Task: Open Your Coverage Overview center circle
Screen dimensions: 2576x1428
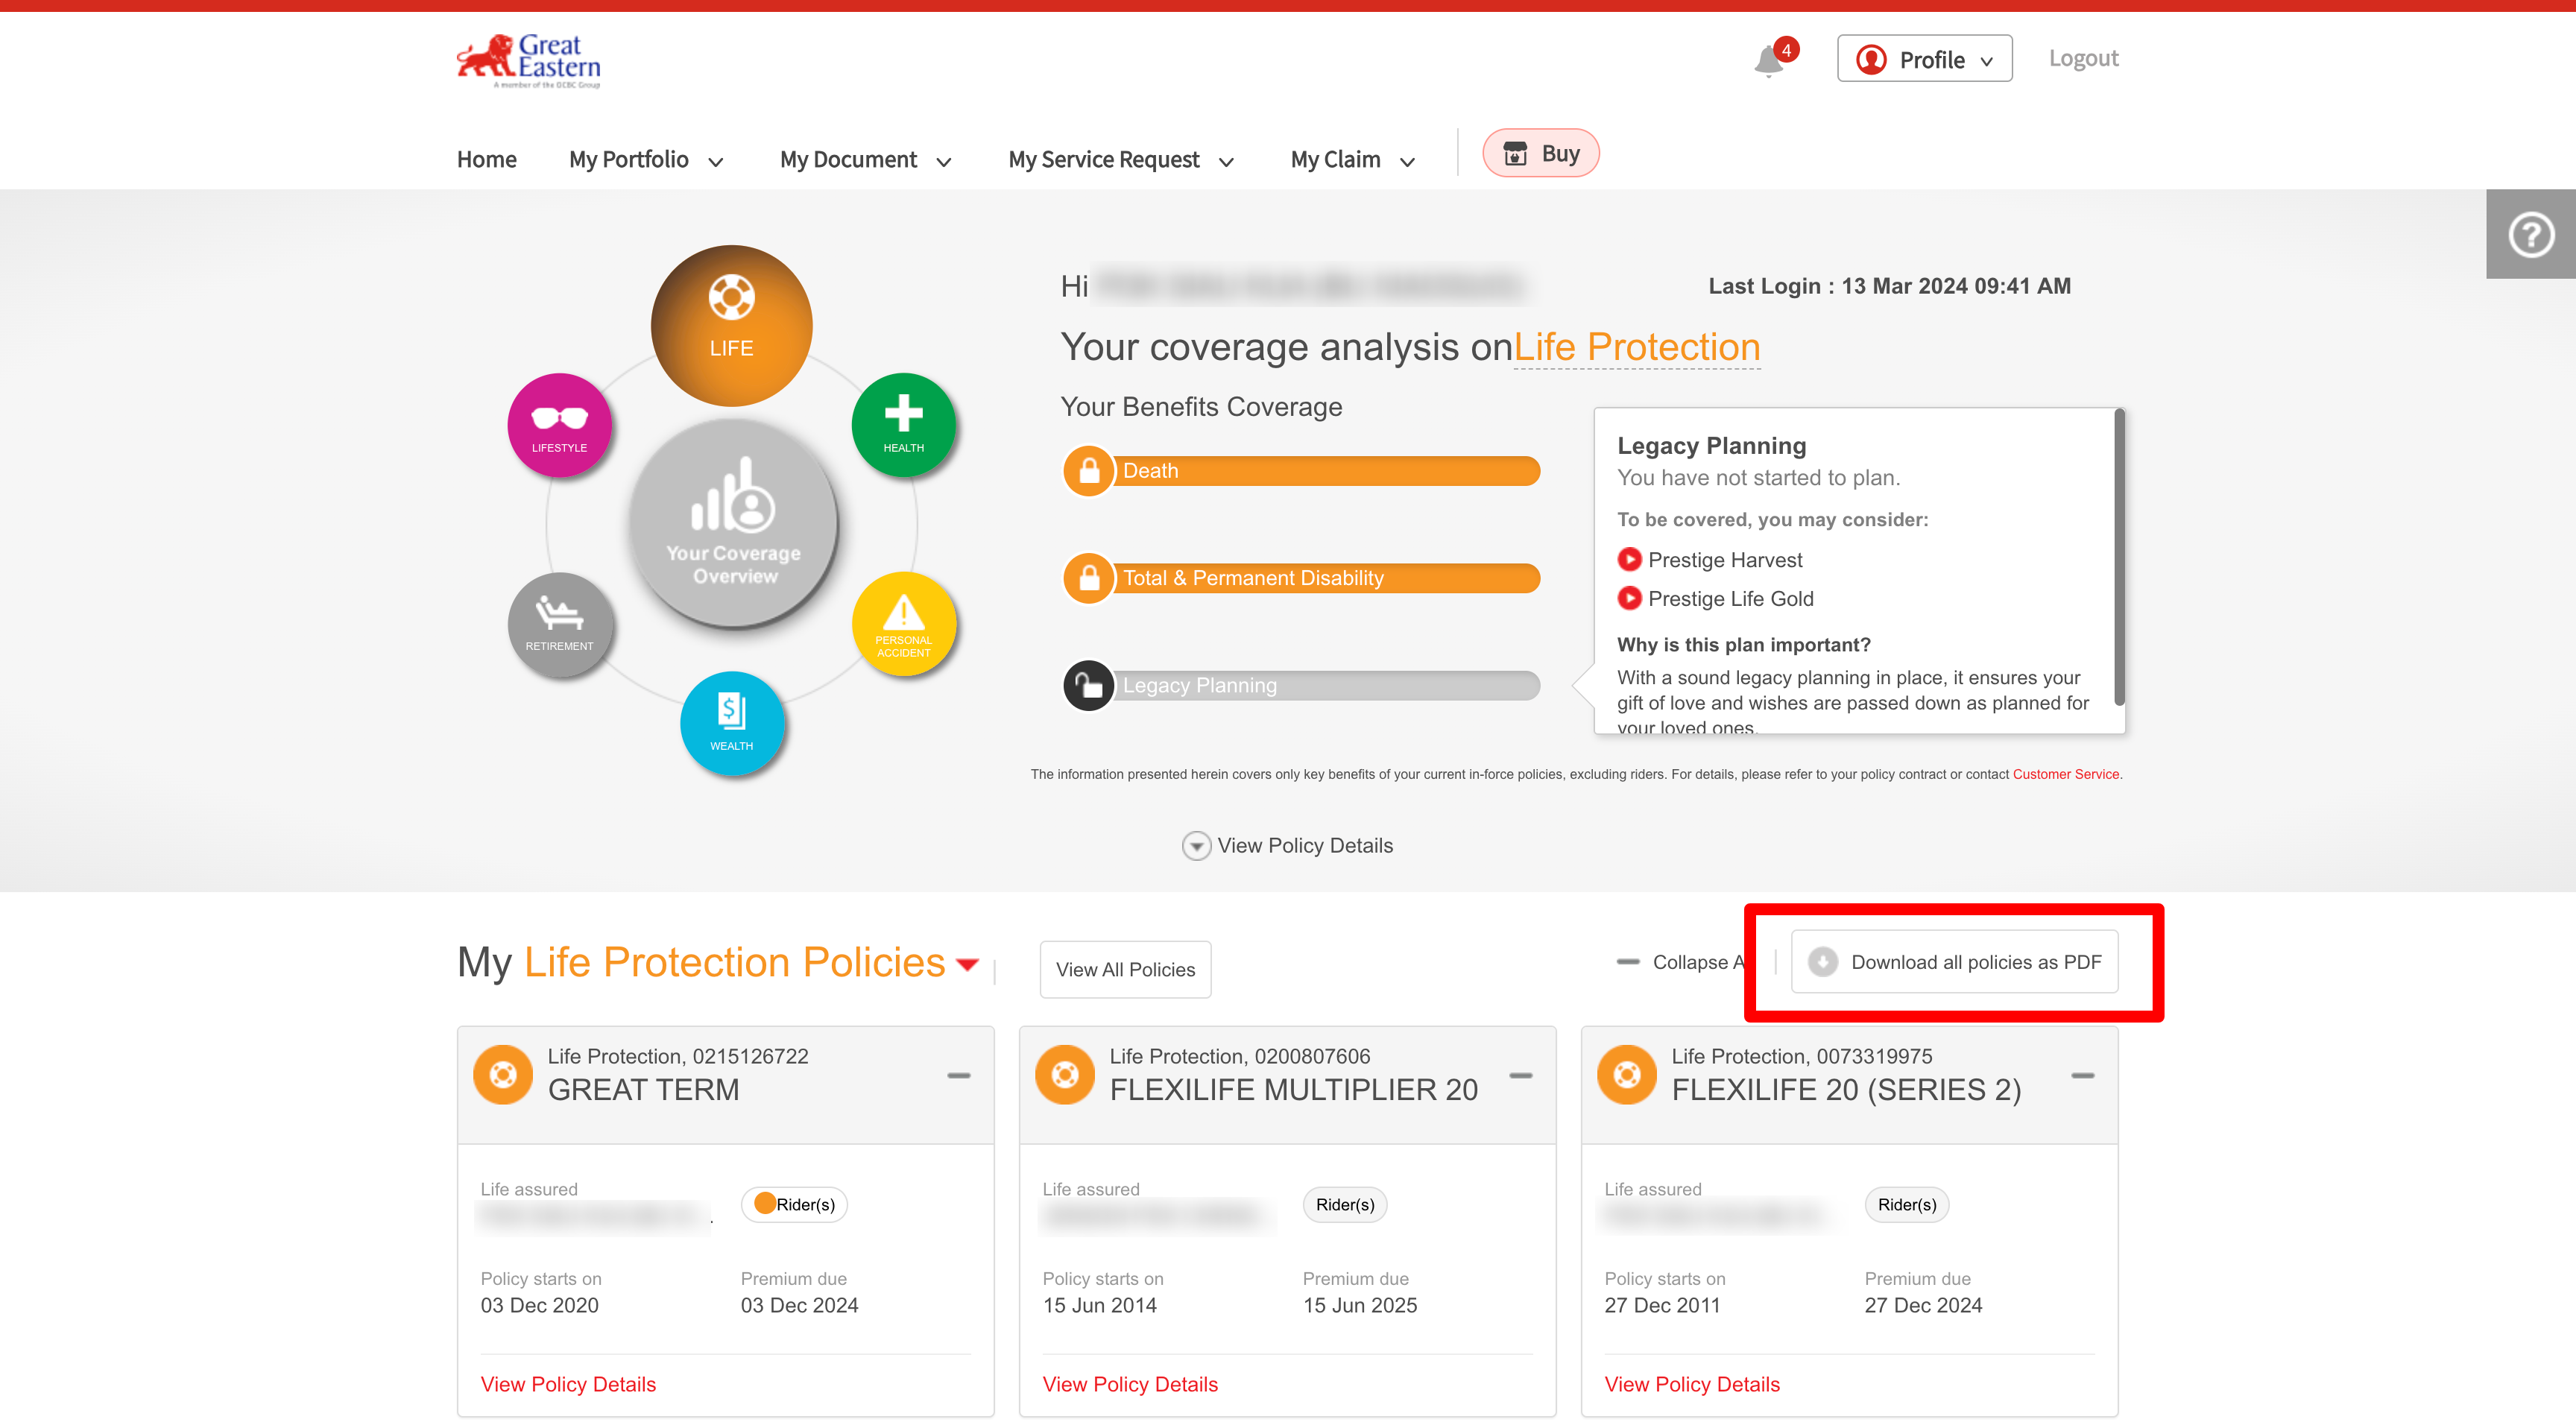Action: (733, 523)
